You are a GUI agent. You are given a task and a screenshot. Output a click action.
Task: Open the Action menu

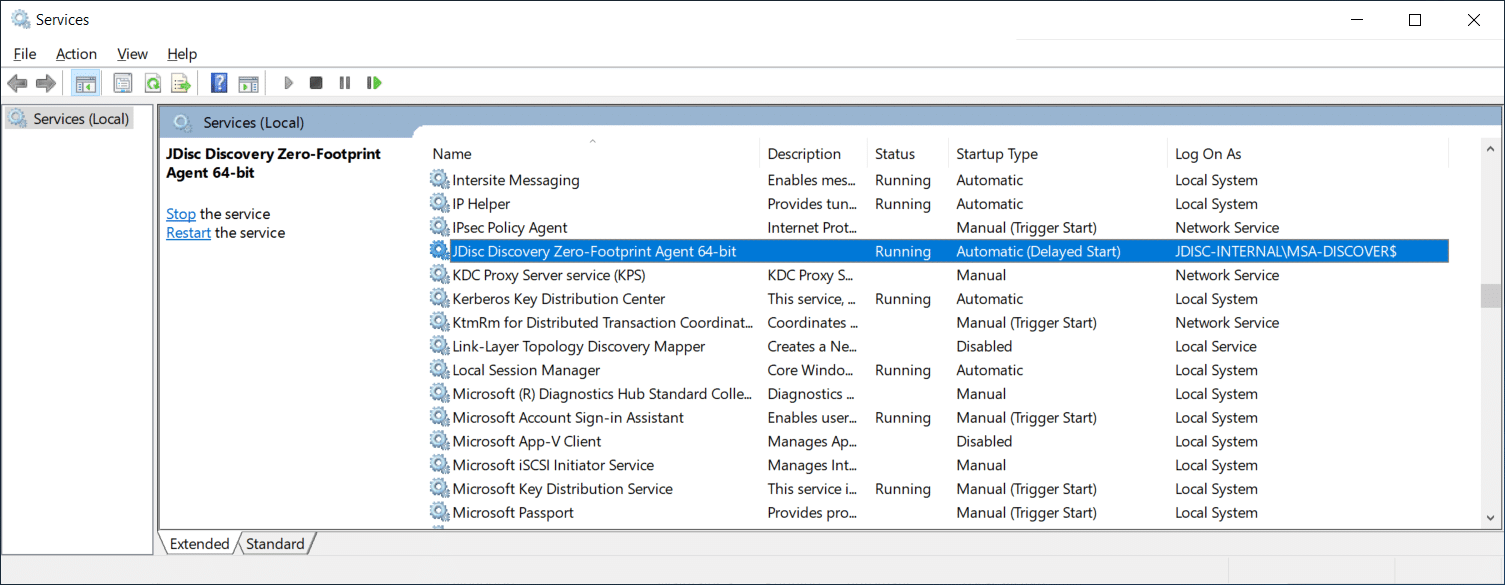(76, 53)
